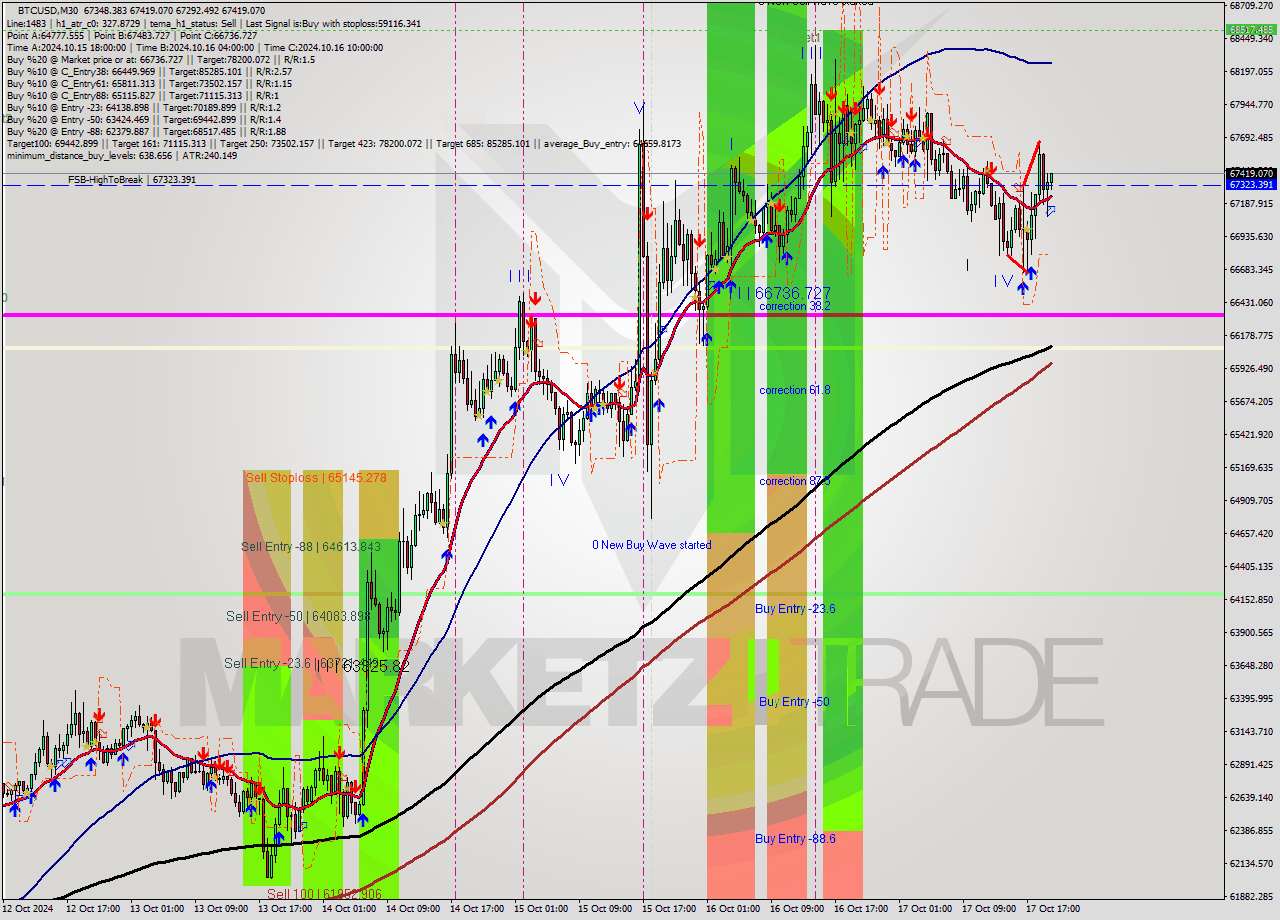This screenshot has height=920, width=1280.
Task: Click the 'correction 61.8' label
Action: pyautogui.click(x=795, y=390)
